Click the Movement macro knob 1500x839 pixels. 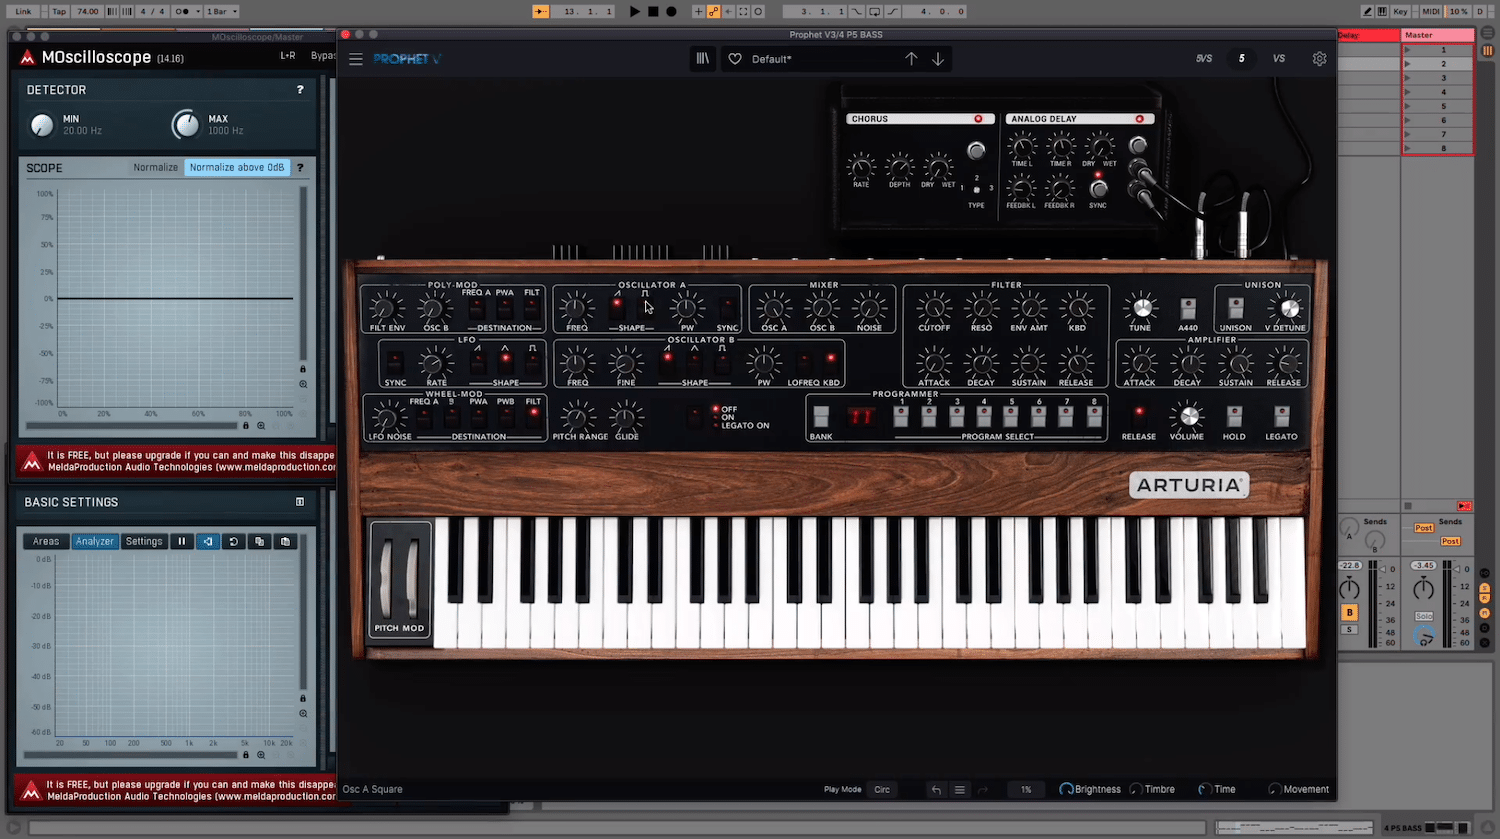click(1274, 789)
